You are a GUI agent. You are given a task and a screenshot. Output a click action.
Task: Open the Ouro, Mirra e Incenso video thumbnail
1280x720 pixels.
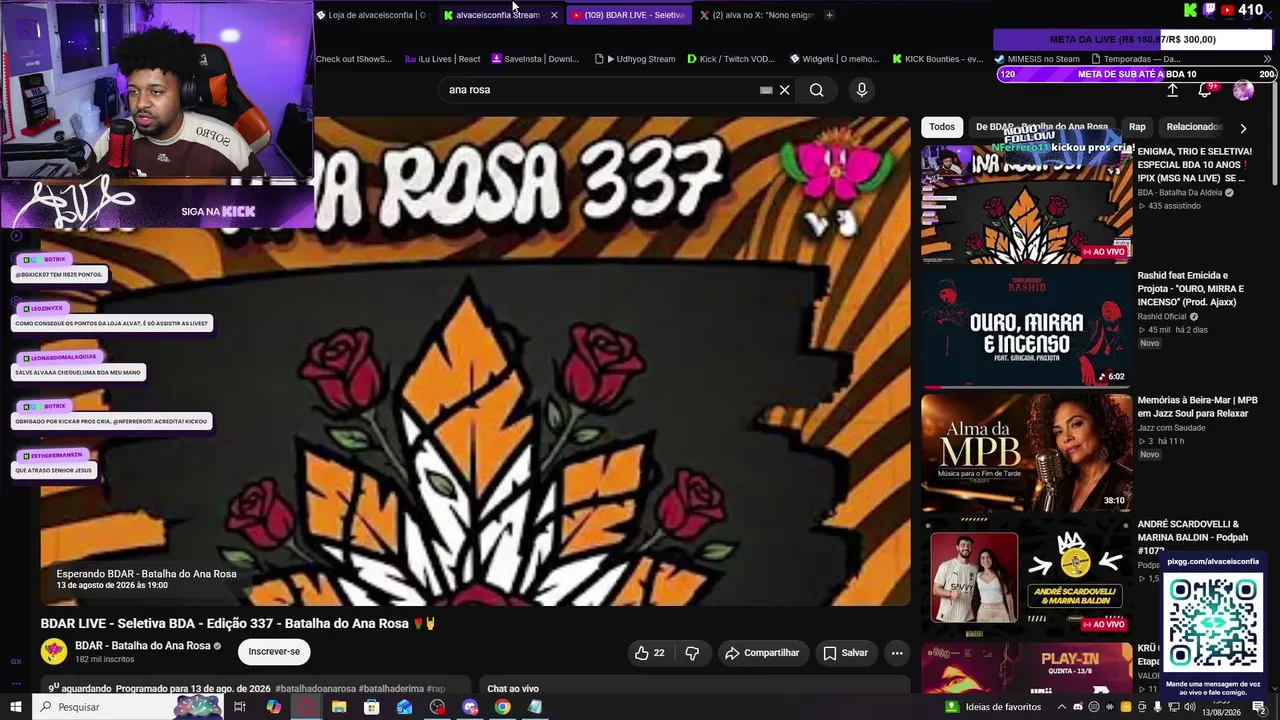1026,329
